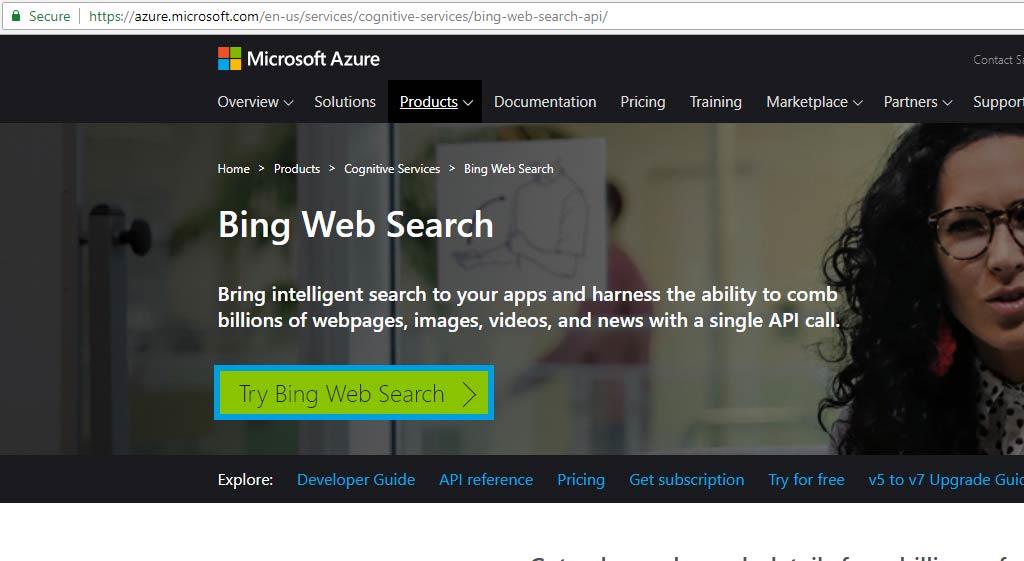Open the Try for free link
The width and height of the screenshot is (1024, 561).
coord(806,480)
